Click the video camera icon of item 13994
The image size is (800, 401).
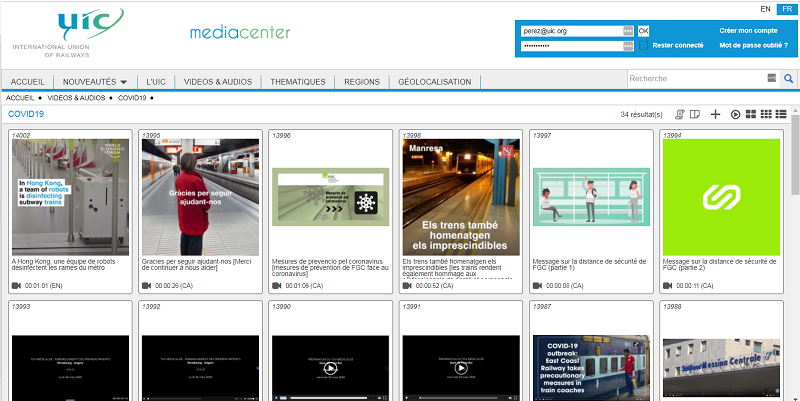coord(667,286)
